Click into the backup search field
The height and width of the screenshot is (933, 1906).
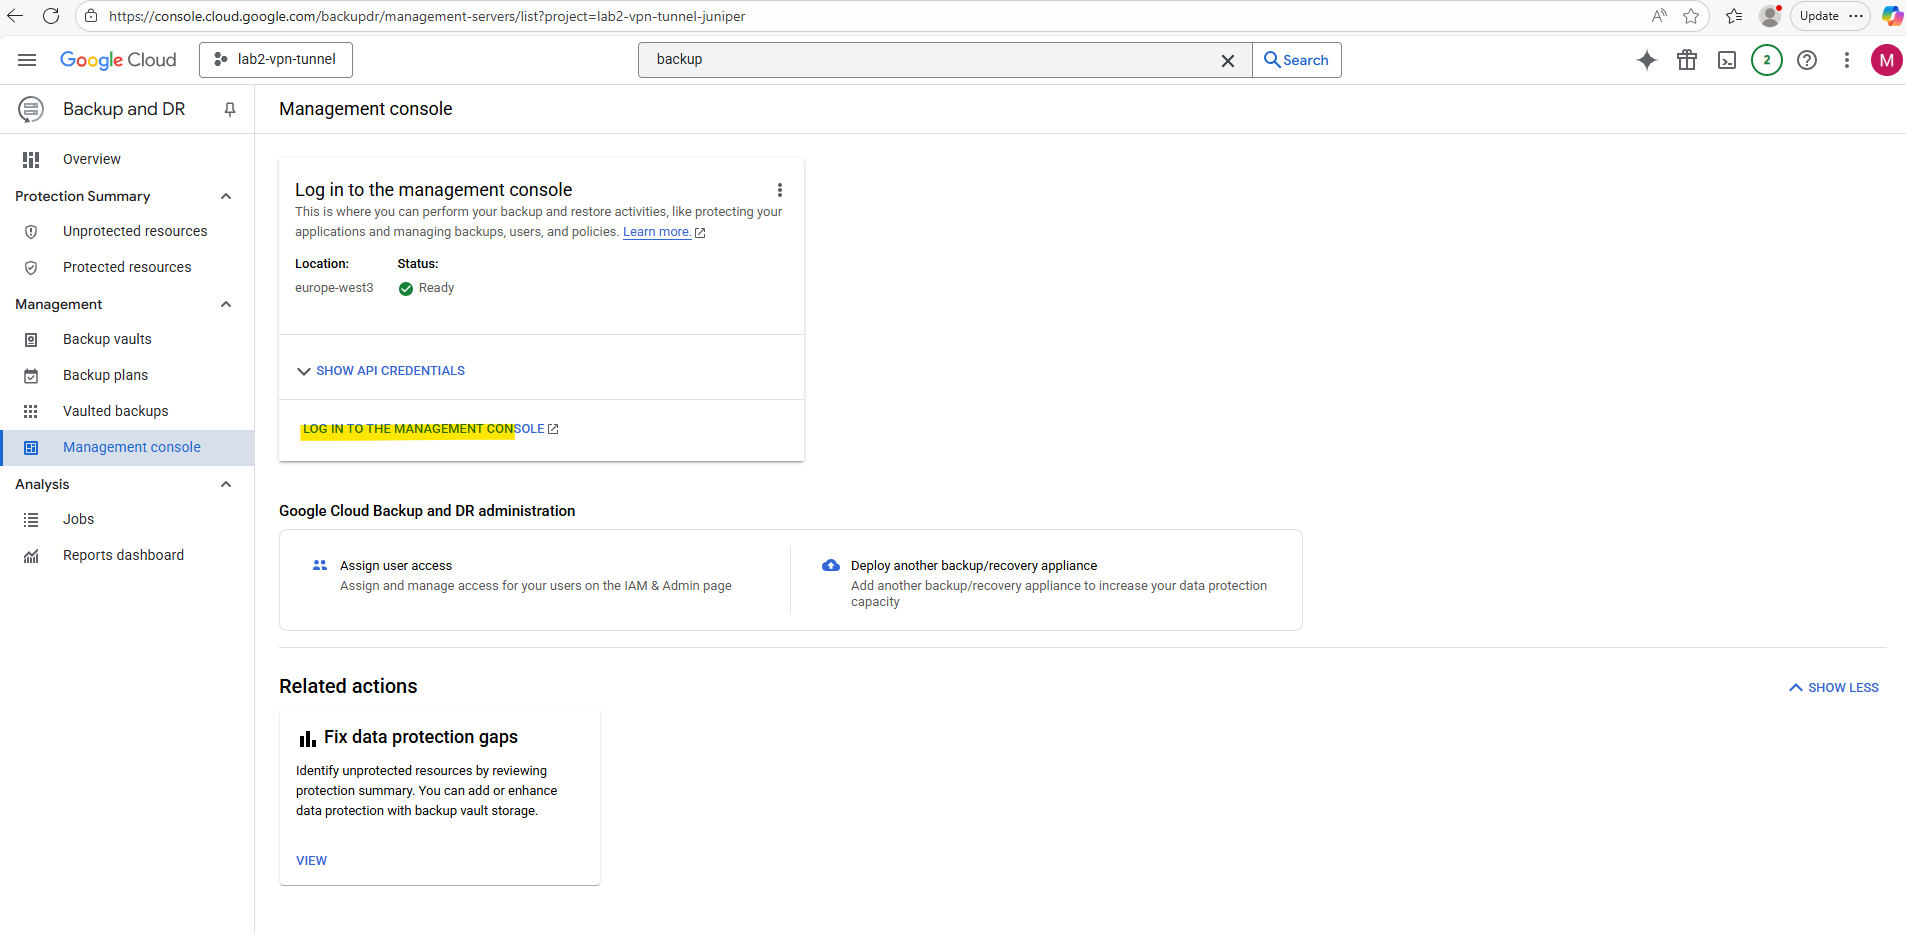pos(930,60)
